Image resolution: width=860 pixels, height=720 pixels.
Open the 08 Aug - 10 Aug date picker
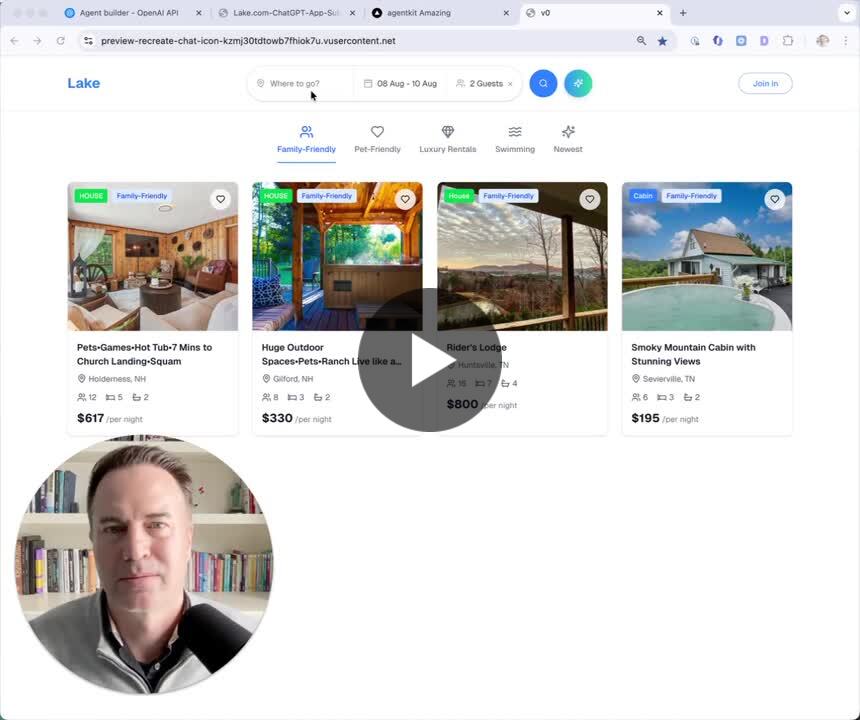click(400, 84)
